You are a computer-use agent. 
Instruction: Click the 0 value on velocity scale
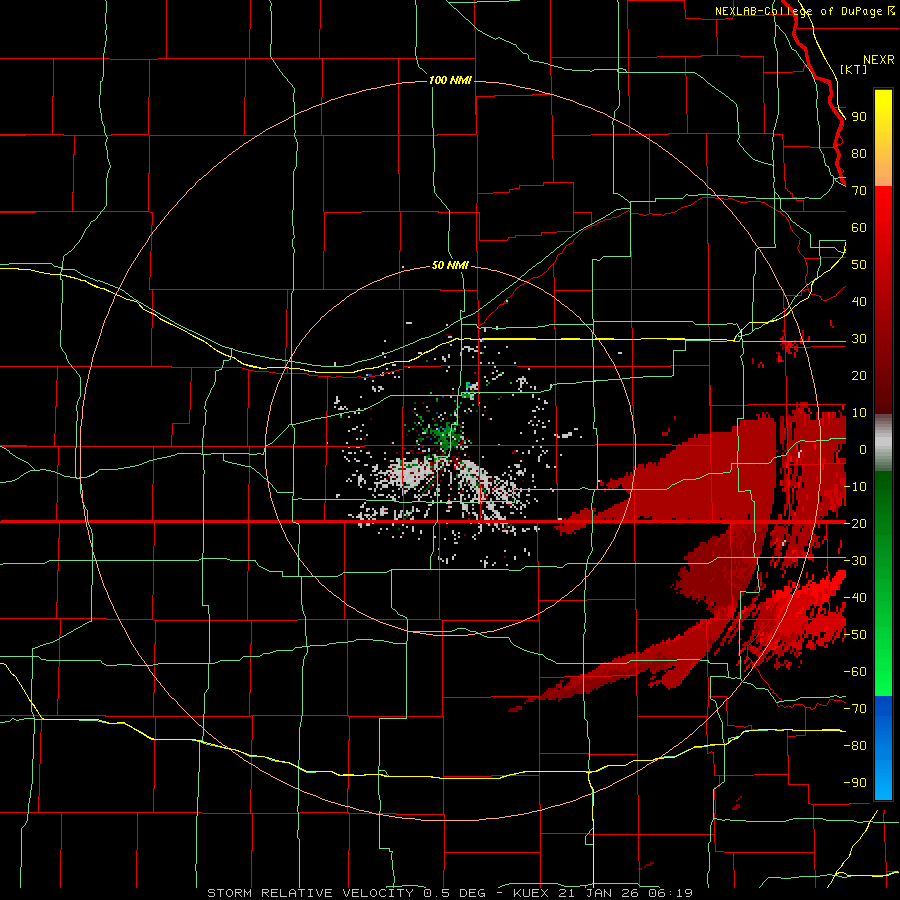[x=863, y=450]
